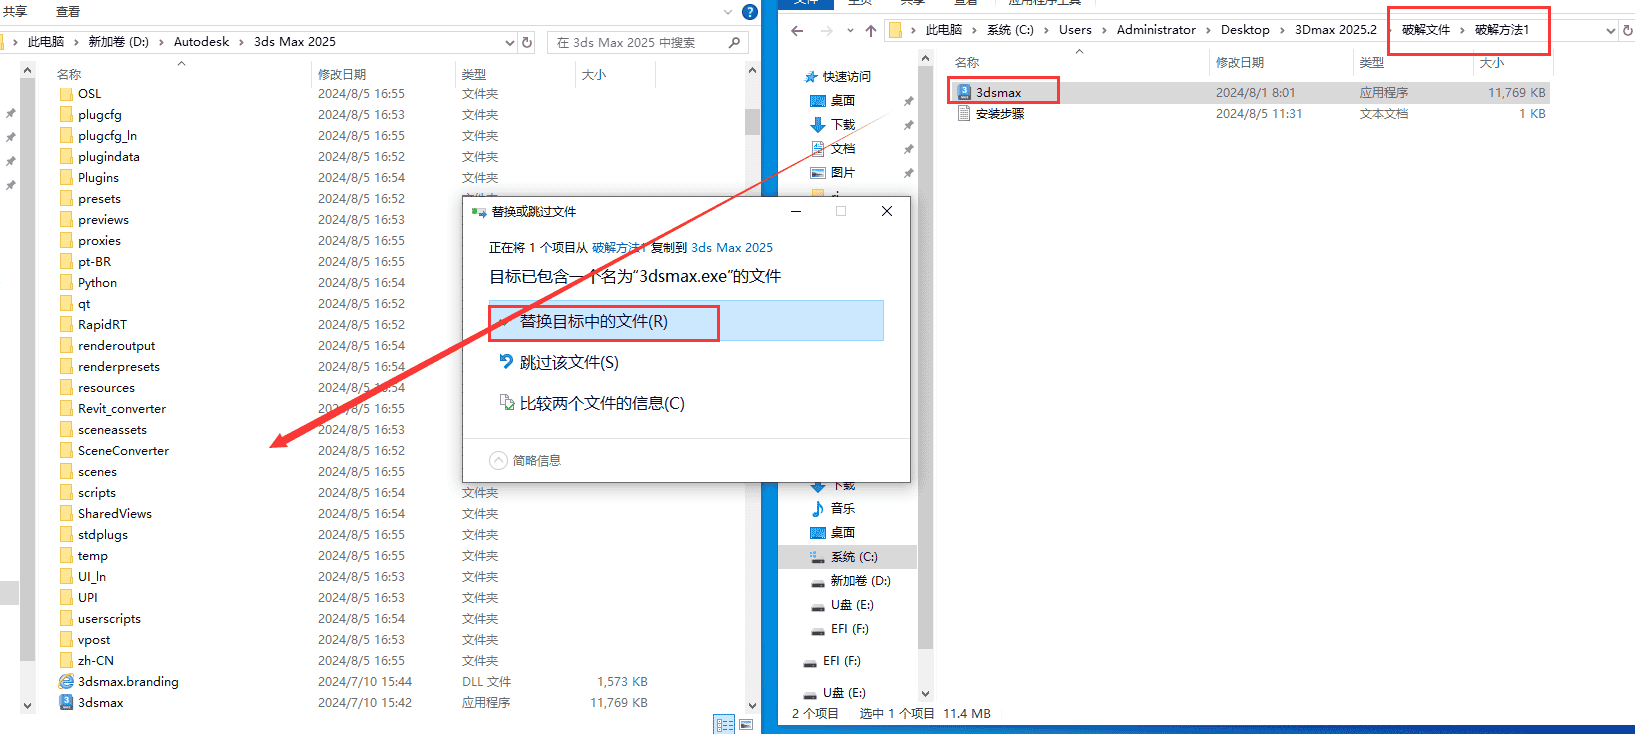Sort 破解方法1 window by 修改日期 header
Image resolution: width=1635 pixels, height=734 pixels.
tap(1240, 62)
